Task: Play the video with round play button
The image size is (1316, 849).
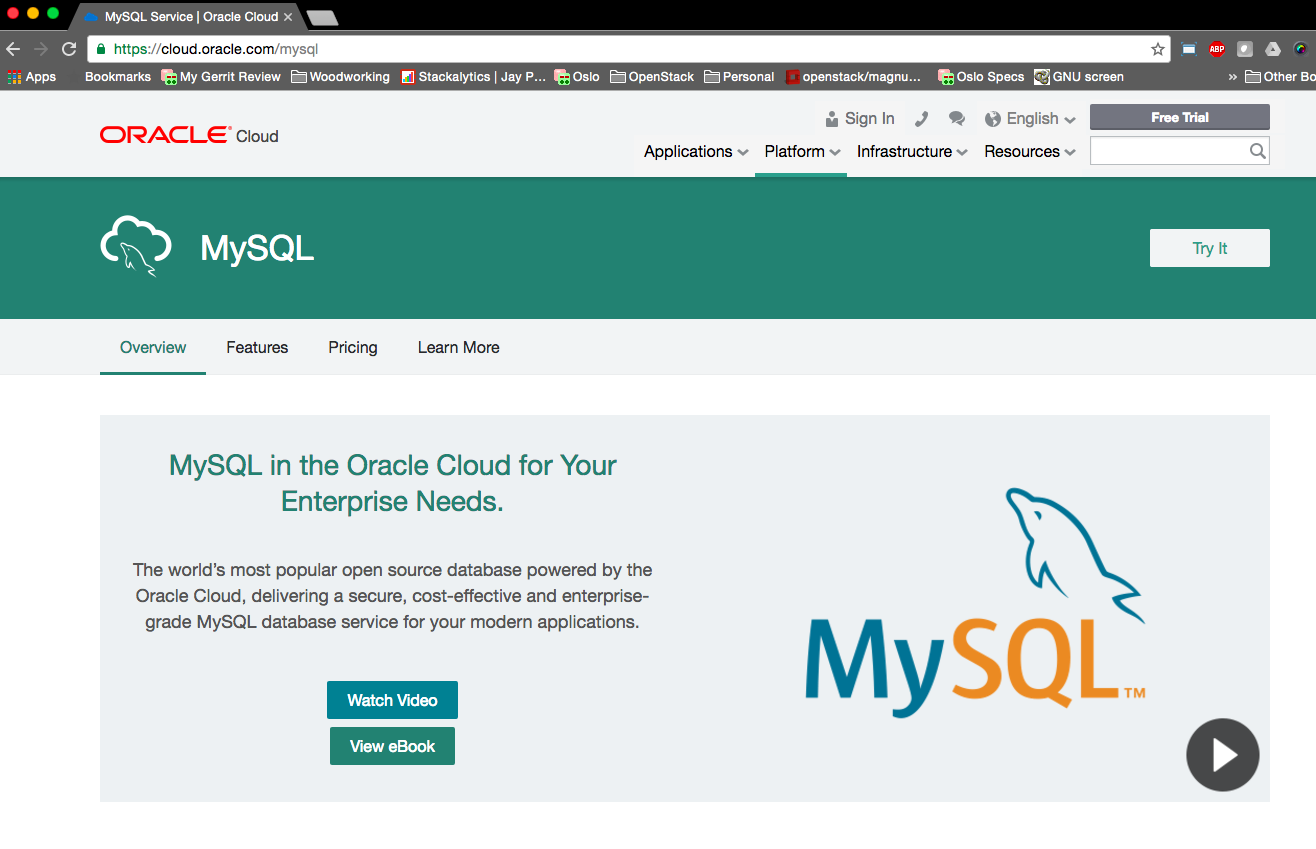Action: (1223, 755)
